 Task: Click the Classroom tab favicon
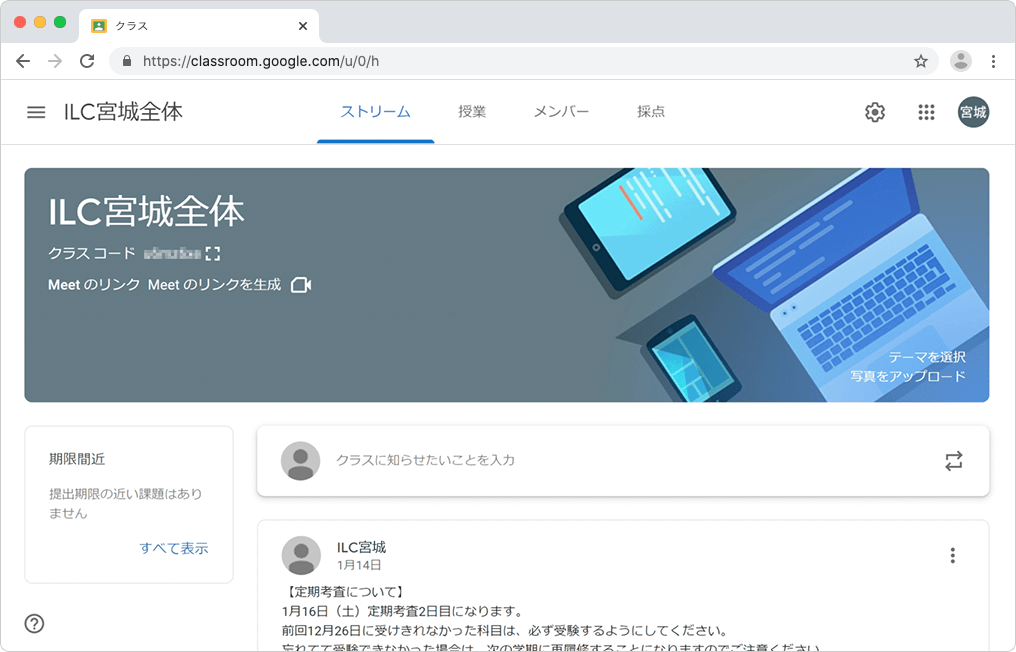(98, 26)
